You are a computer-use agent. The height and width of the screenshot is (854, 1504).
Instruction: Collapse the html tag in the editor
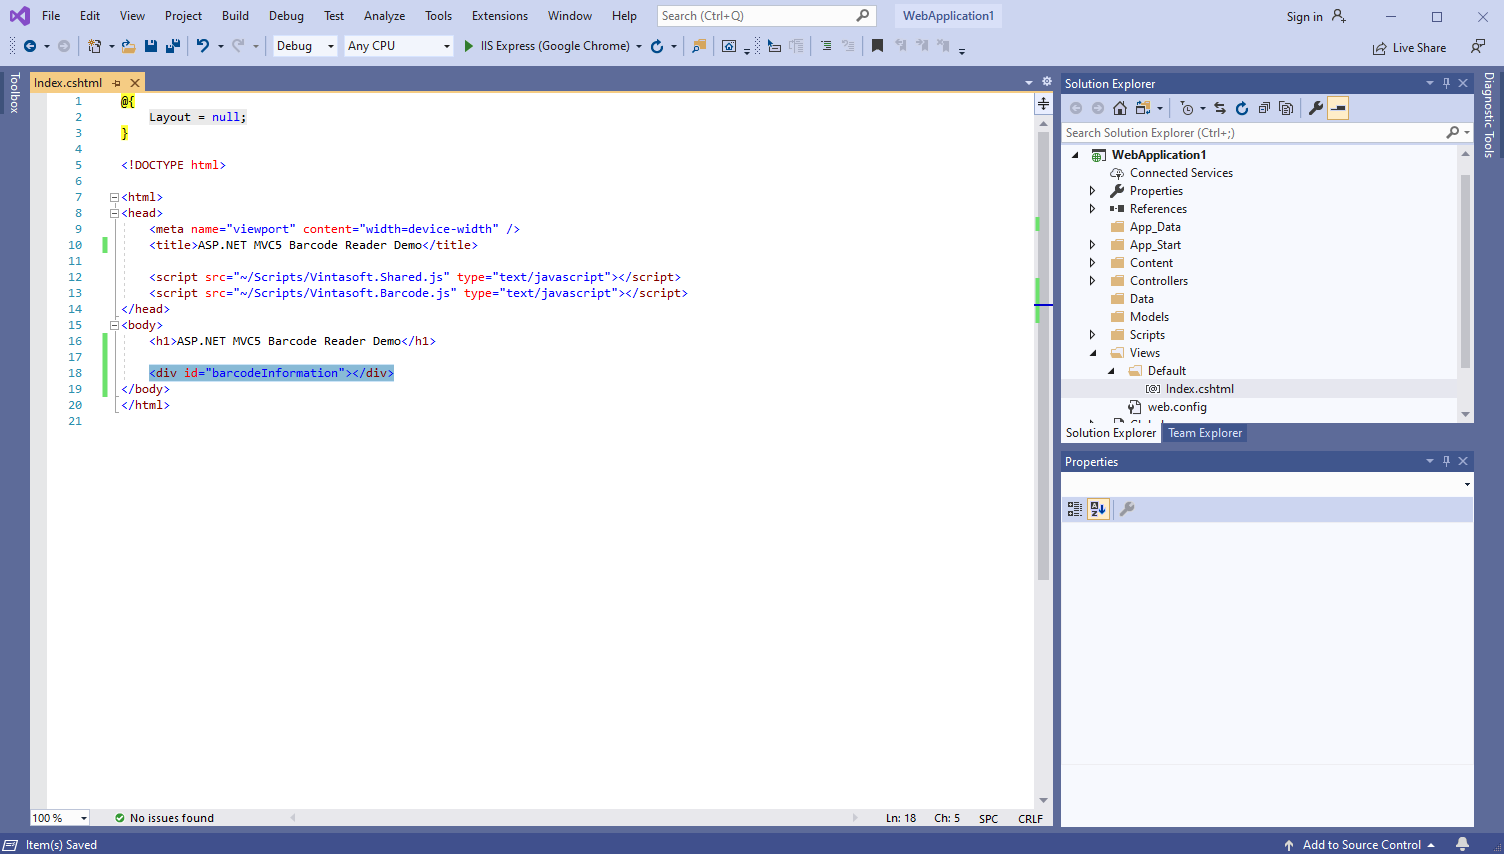(x=114, y=197)
